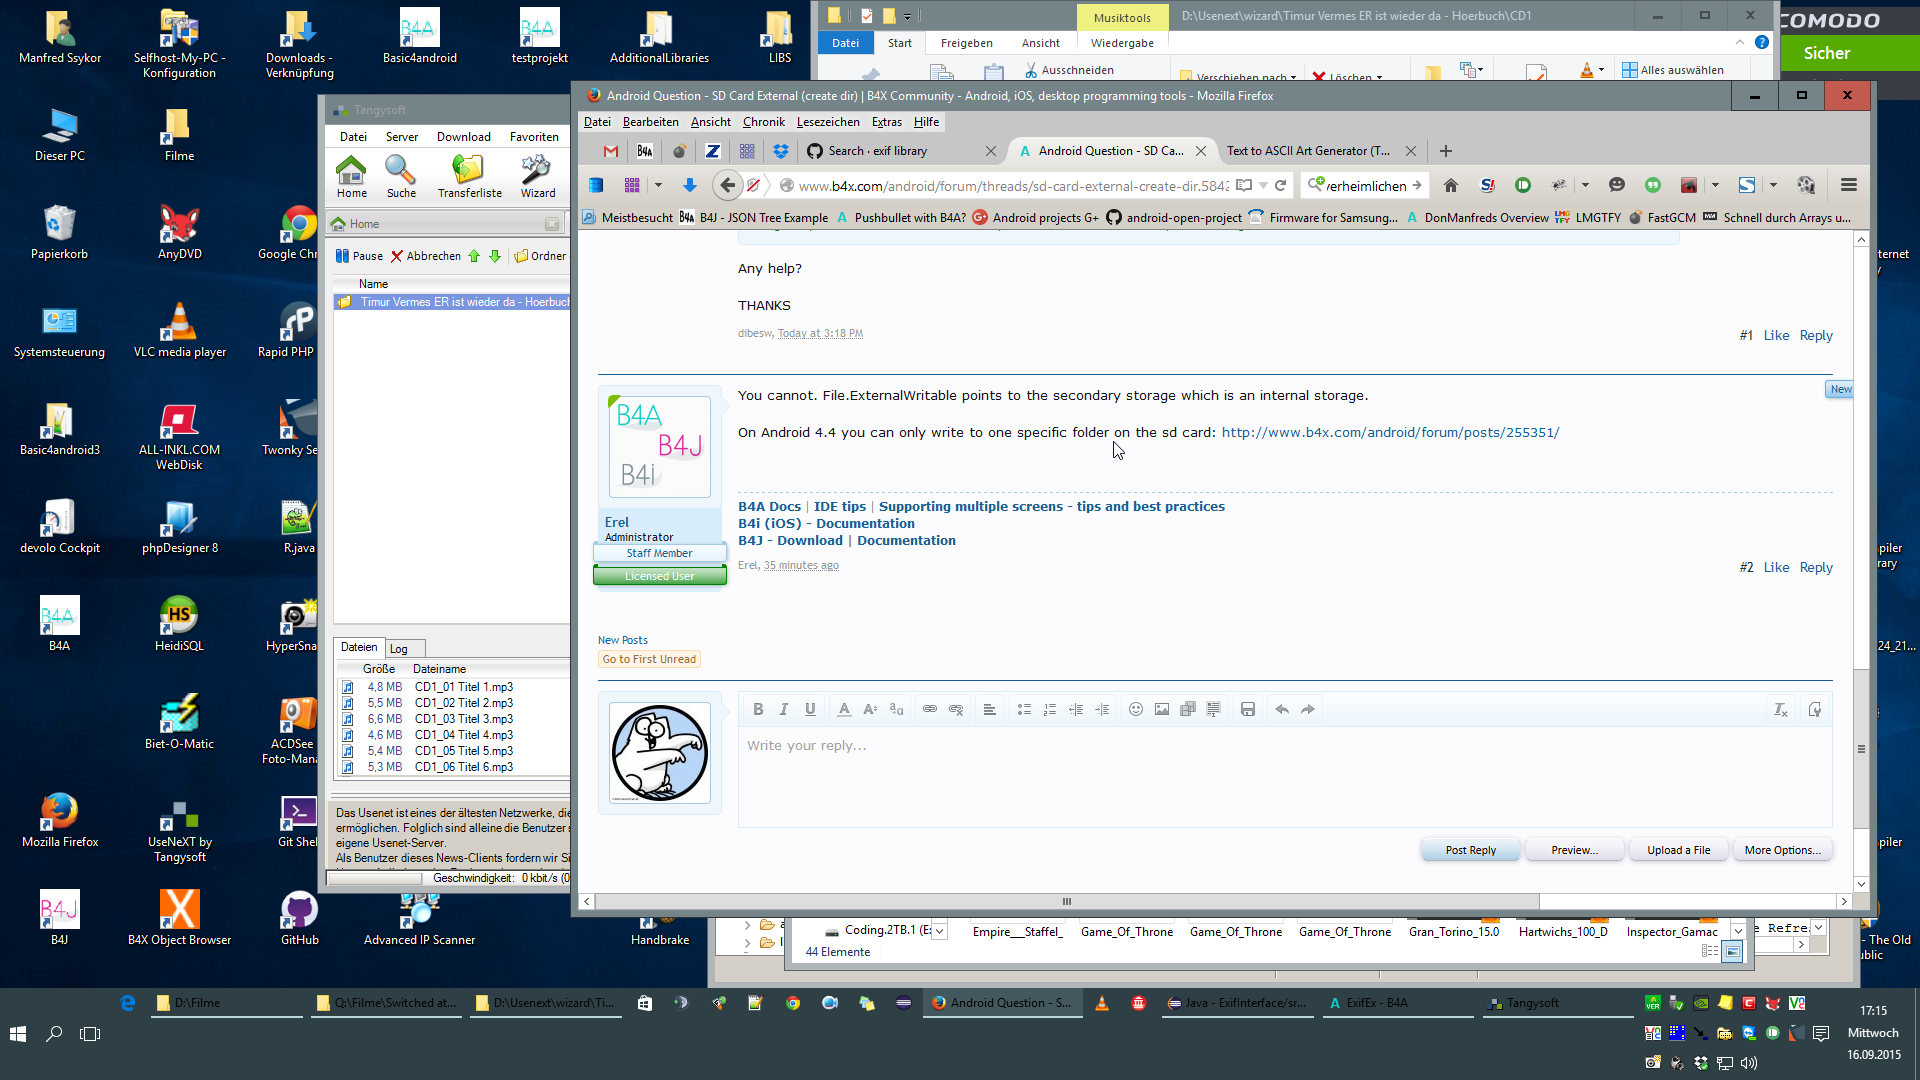Open the forum post 255351 link
The height and width of the screenshot is (1080, 1920).
1390,432
